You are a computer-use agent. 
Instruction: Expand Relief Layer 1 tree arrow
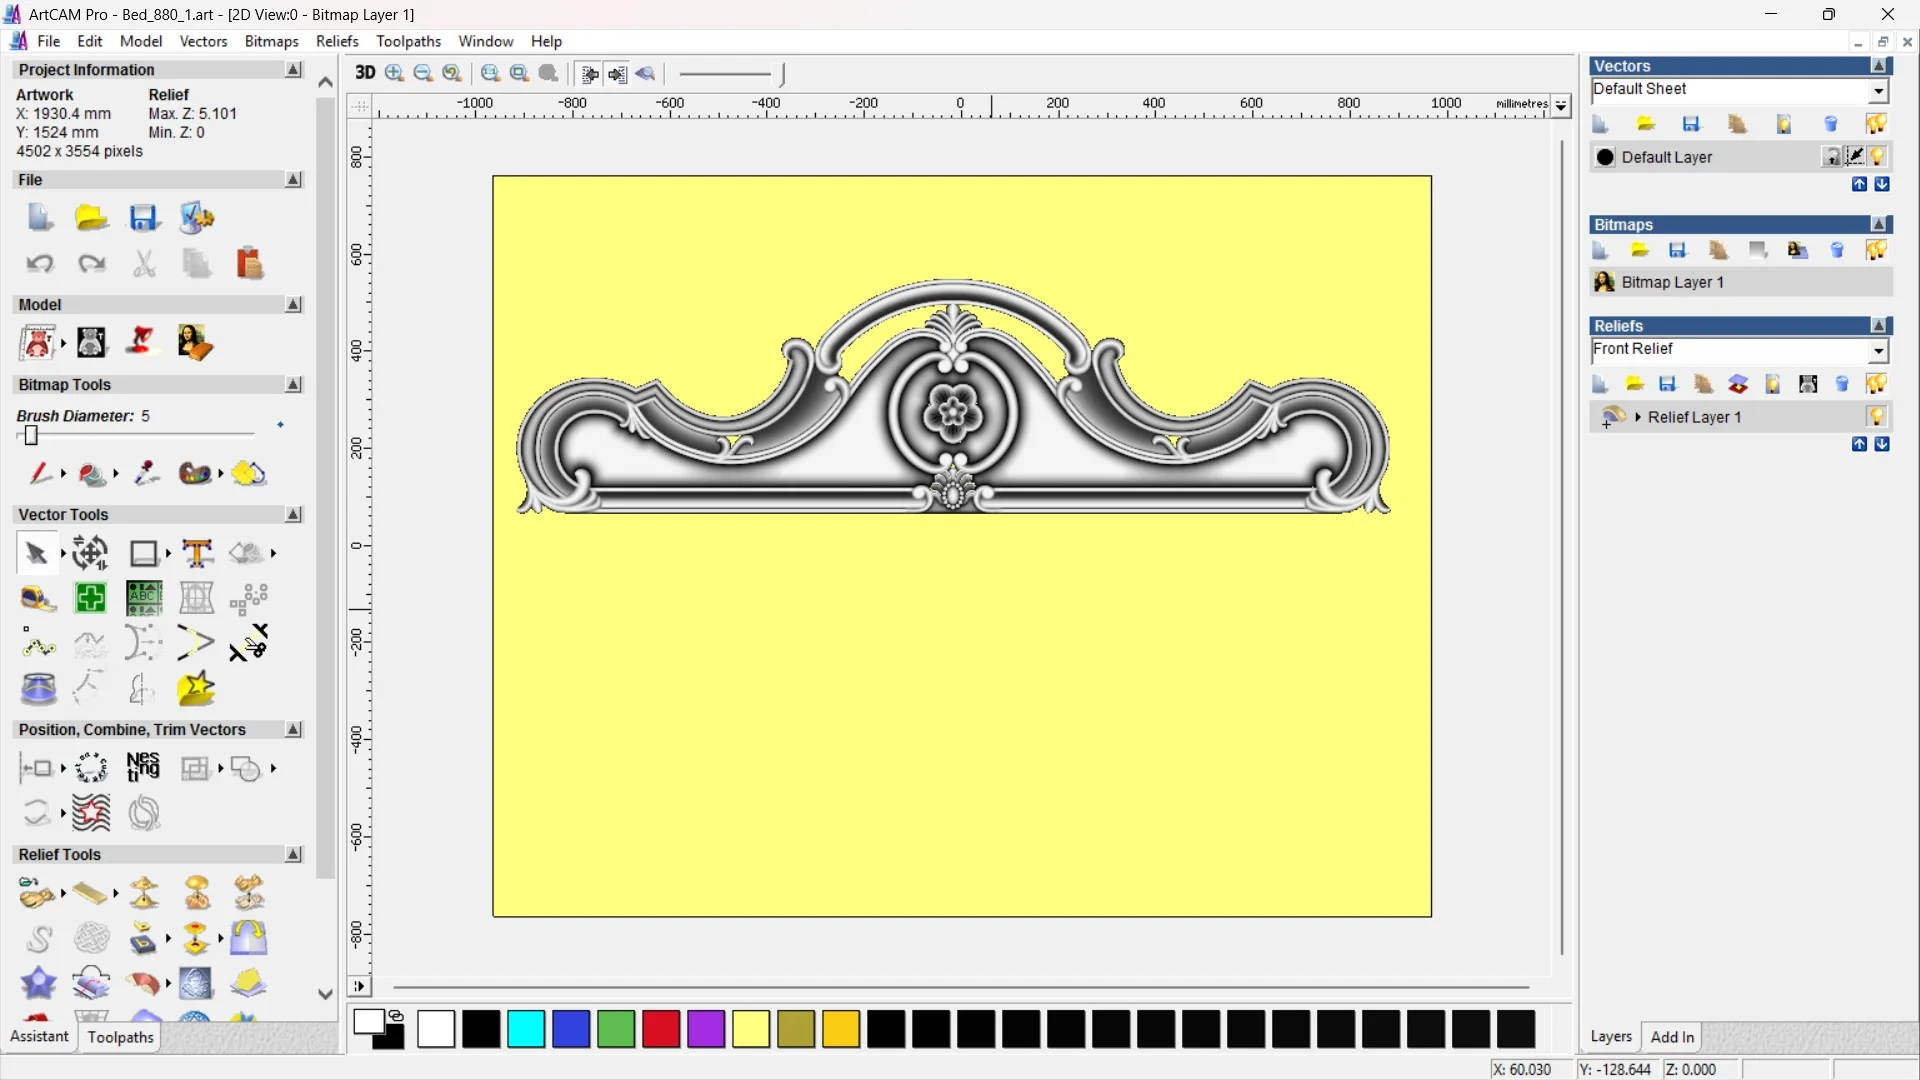tap(1638, 417)
